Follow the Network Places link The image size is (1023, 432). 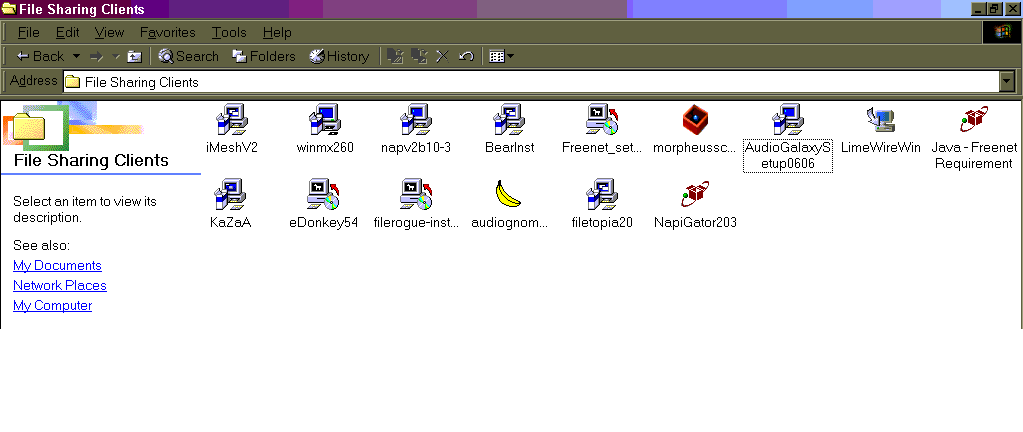pyautogui.click(x=60, y=285)
